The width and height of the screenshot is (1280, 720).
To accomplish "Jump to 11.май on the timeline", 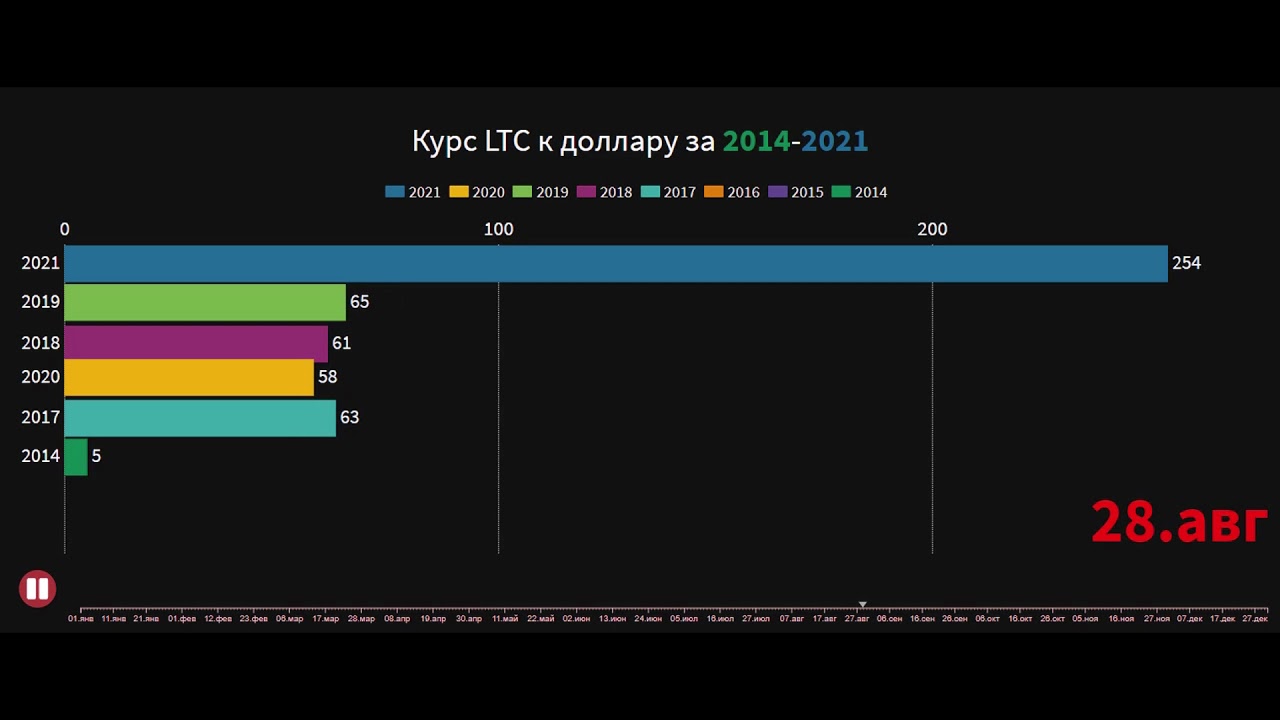I will coord(505,619).
